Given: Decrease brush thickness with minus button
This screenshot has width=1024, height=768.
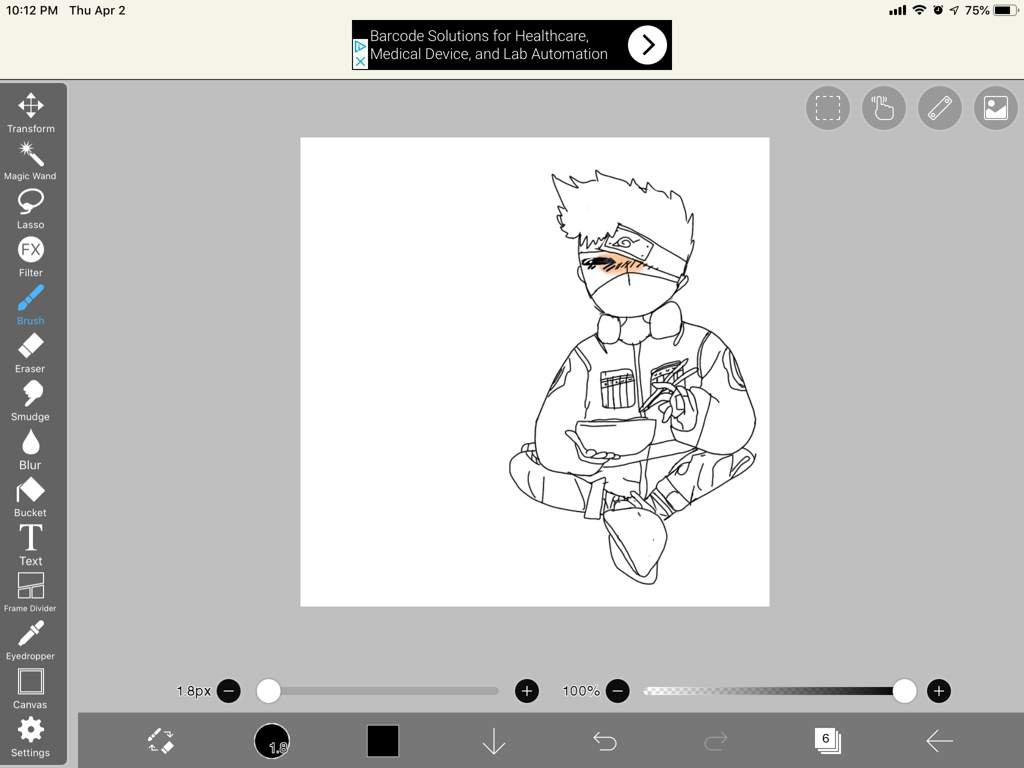Looking at the screenshot, I should click(x=229, y=691).
